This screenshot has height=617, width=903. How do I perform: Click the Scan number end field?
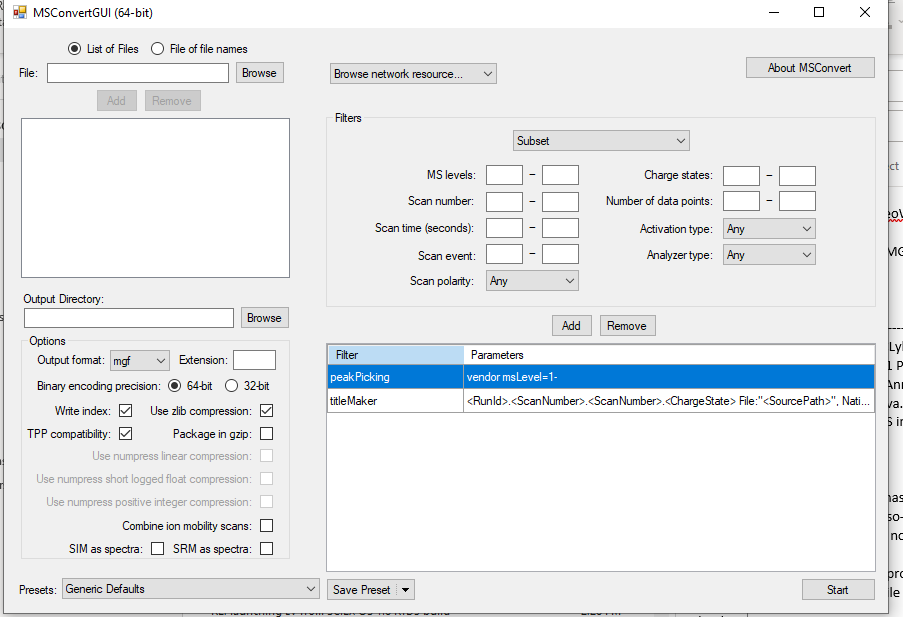point(560,202)
